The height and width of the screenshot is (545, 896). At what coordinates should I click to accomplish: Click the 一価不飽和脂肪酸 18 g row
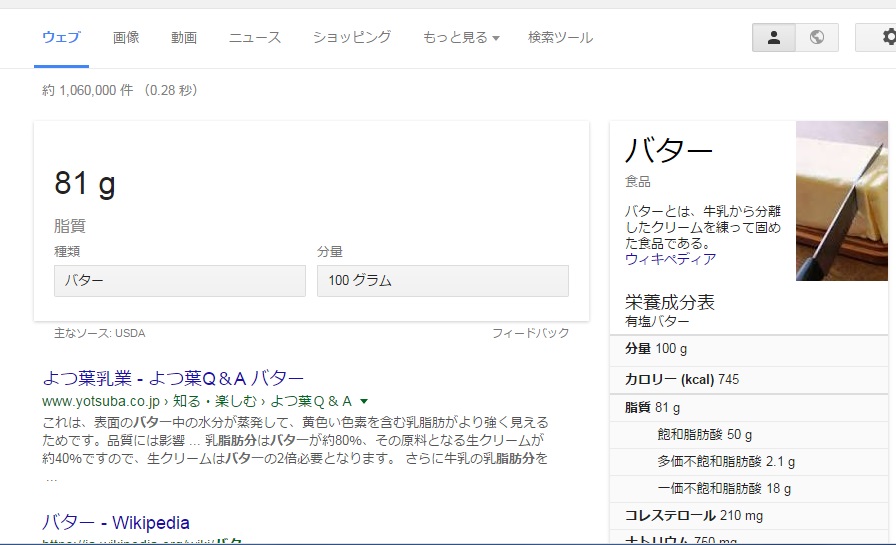pyautogui.click(x=749, y=488)
